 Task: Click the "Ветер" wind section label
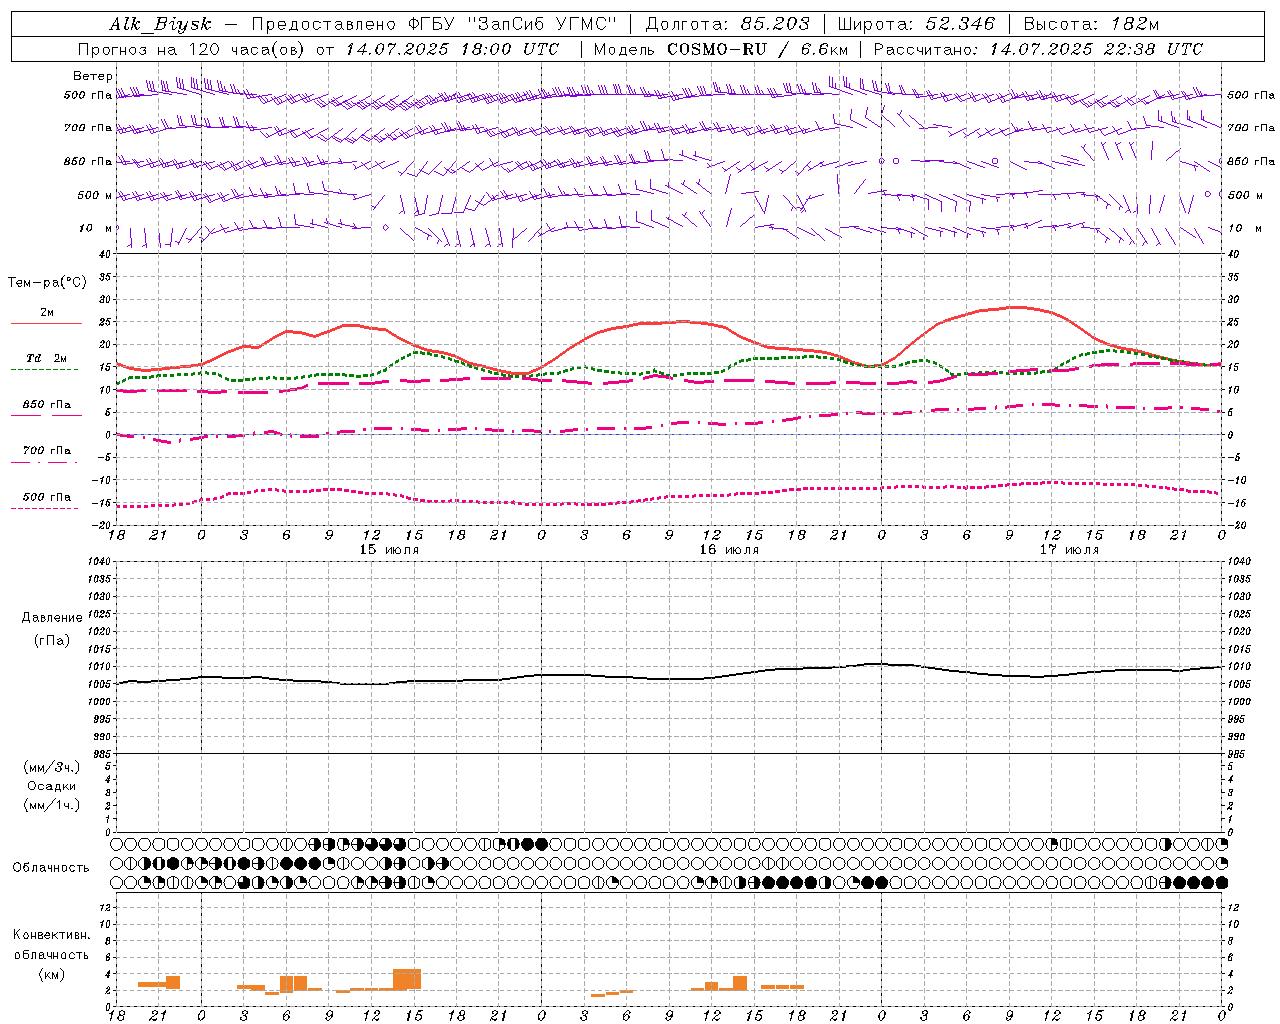tap(93, 76)
